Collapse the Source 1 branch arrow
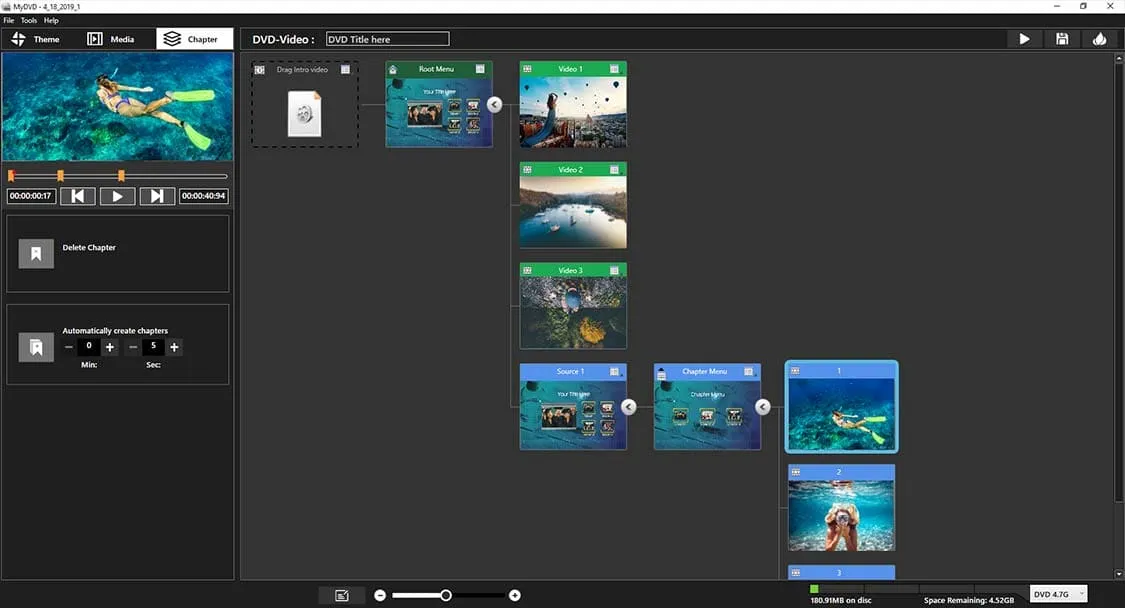Image resolution: width=1125 pixels, height=608 pixels. [x=629, y=407]
